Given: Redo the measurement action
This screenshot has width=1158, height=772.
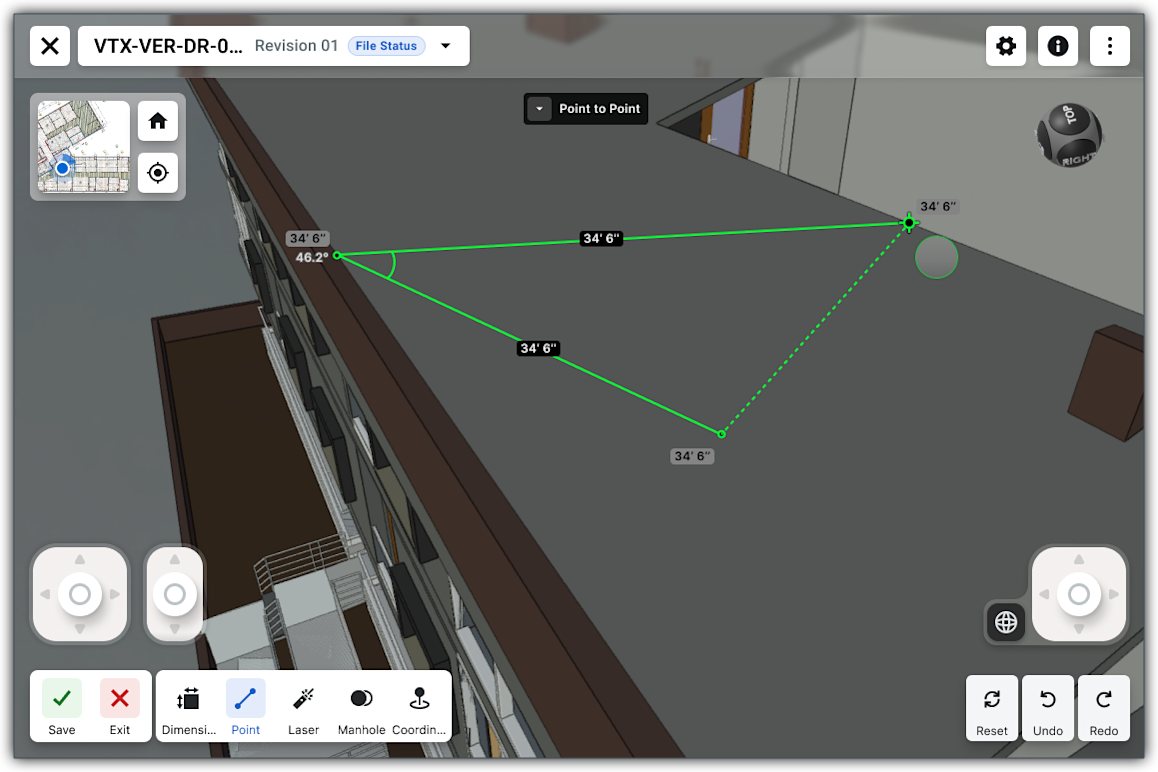Looking at the screenshot, I should pyautogui.click(x=1104, y=708).
